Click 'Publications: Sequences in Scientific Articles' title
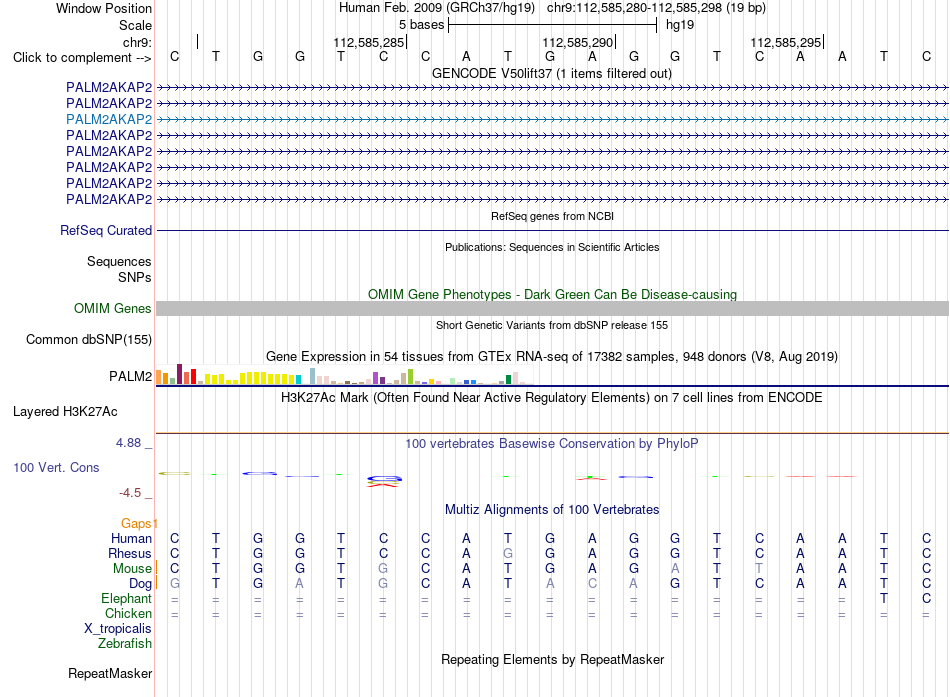Screen dimensions: 950x697 pyautogui.click(x=552, y=247)
